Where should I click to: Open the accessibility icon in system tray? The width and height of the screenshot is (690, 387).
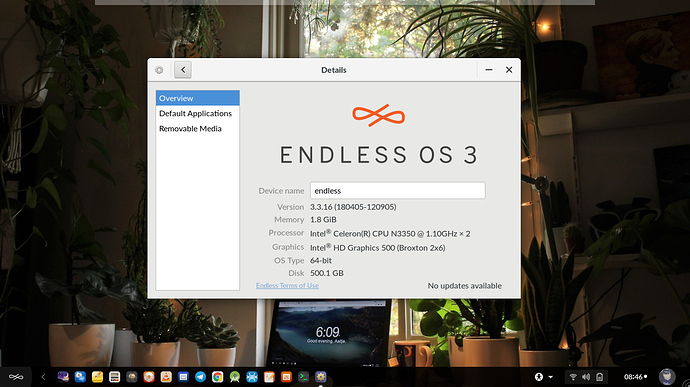pyautogui.click(x=539, y=377)
